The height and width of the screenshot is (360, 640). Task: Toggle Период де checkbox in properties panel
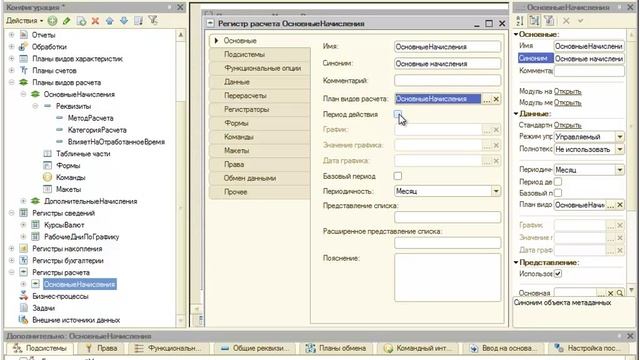coord(558,181)
